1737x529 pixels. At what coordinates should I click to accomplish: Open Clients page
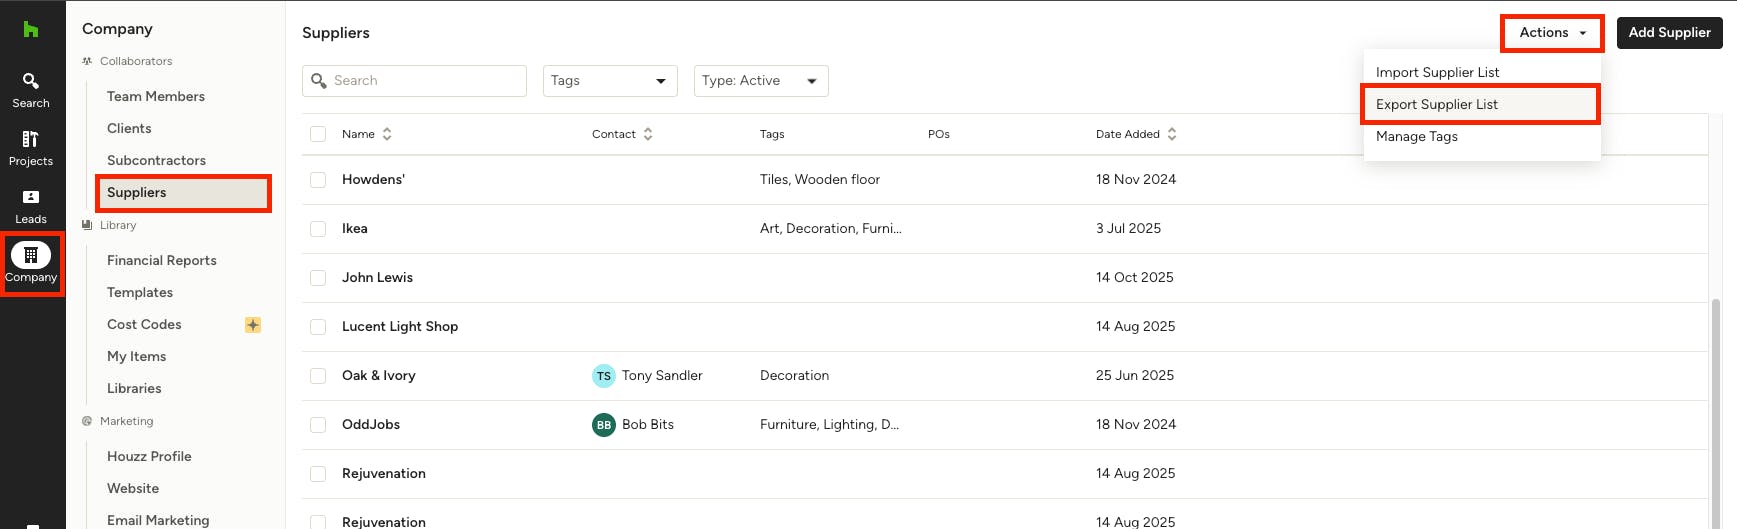coord(129,129)
